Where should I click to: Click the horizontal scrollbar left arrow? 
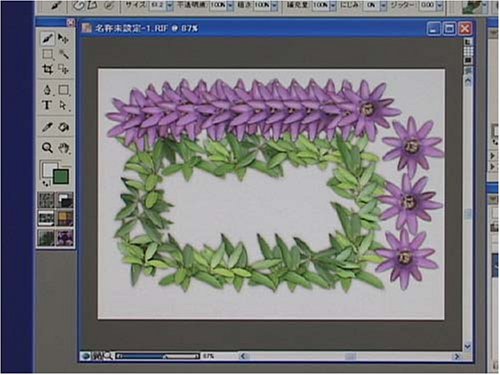coord(243,356)
